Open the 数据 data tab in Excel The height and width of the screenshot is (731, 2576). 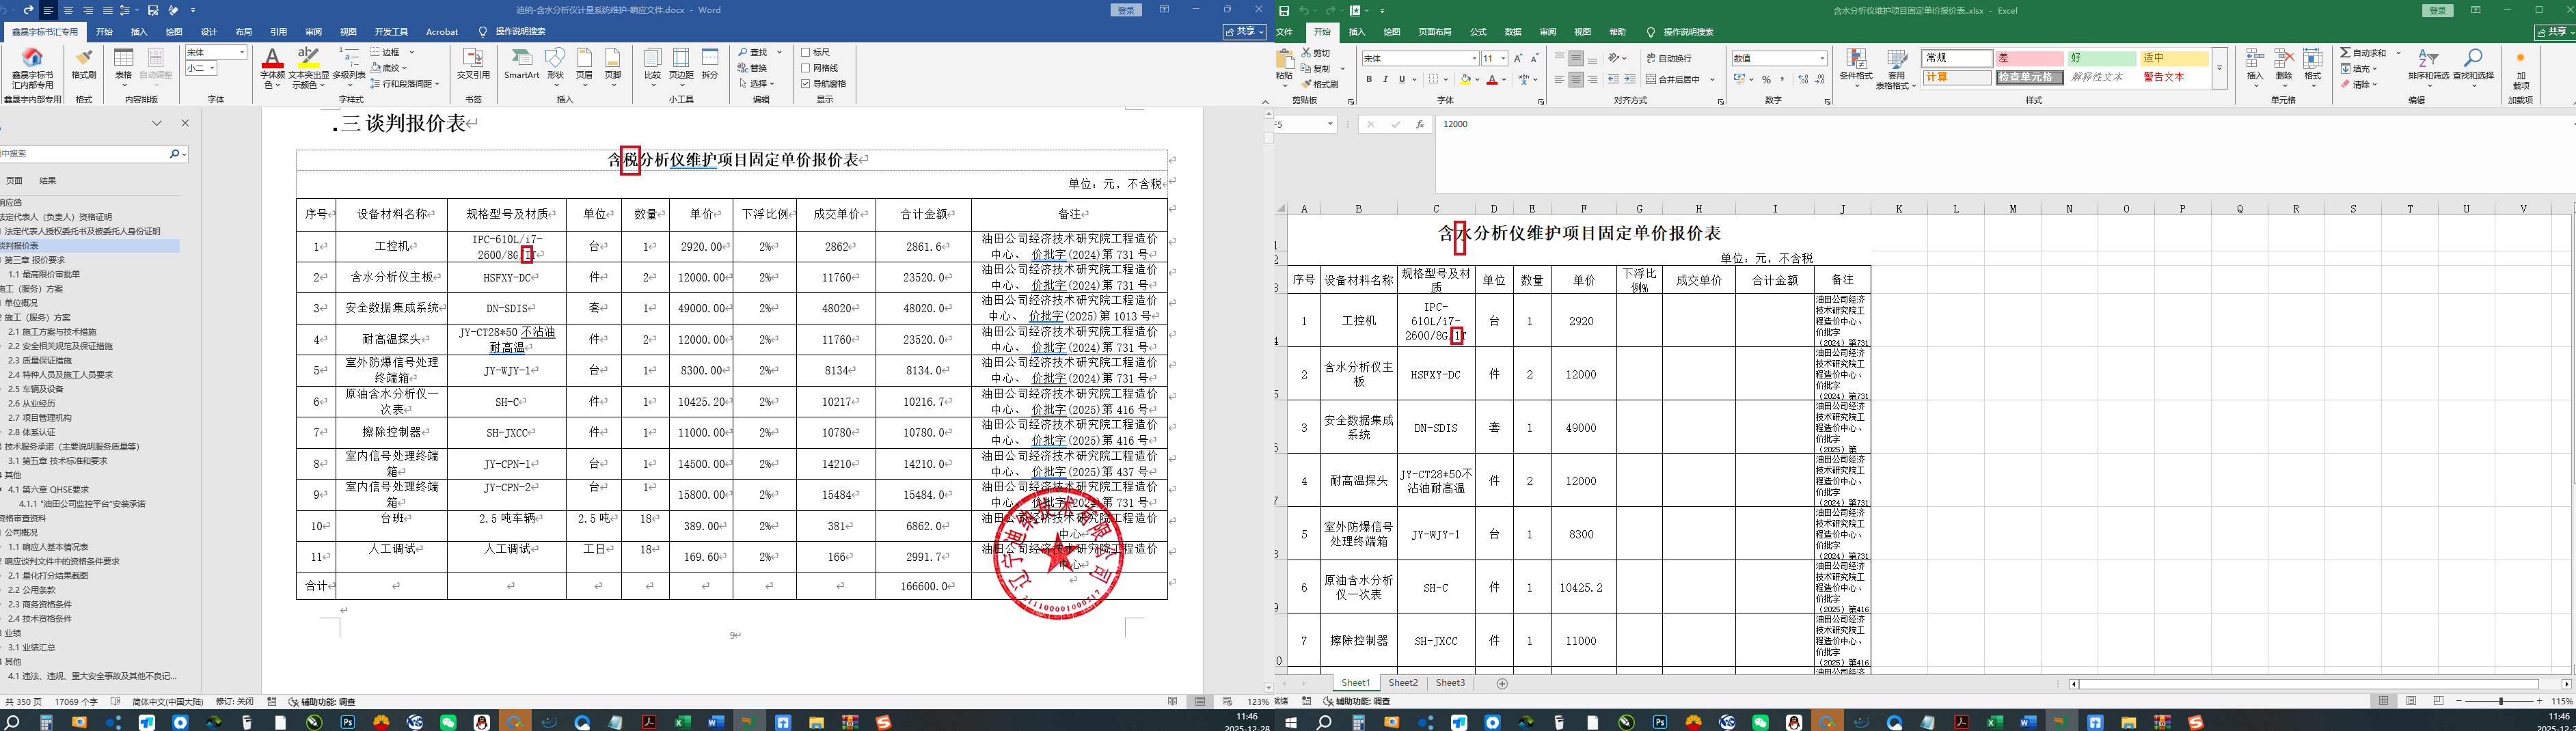pyautogui.click(x=1513, y=32)
